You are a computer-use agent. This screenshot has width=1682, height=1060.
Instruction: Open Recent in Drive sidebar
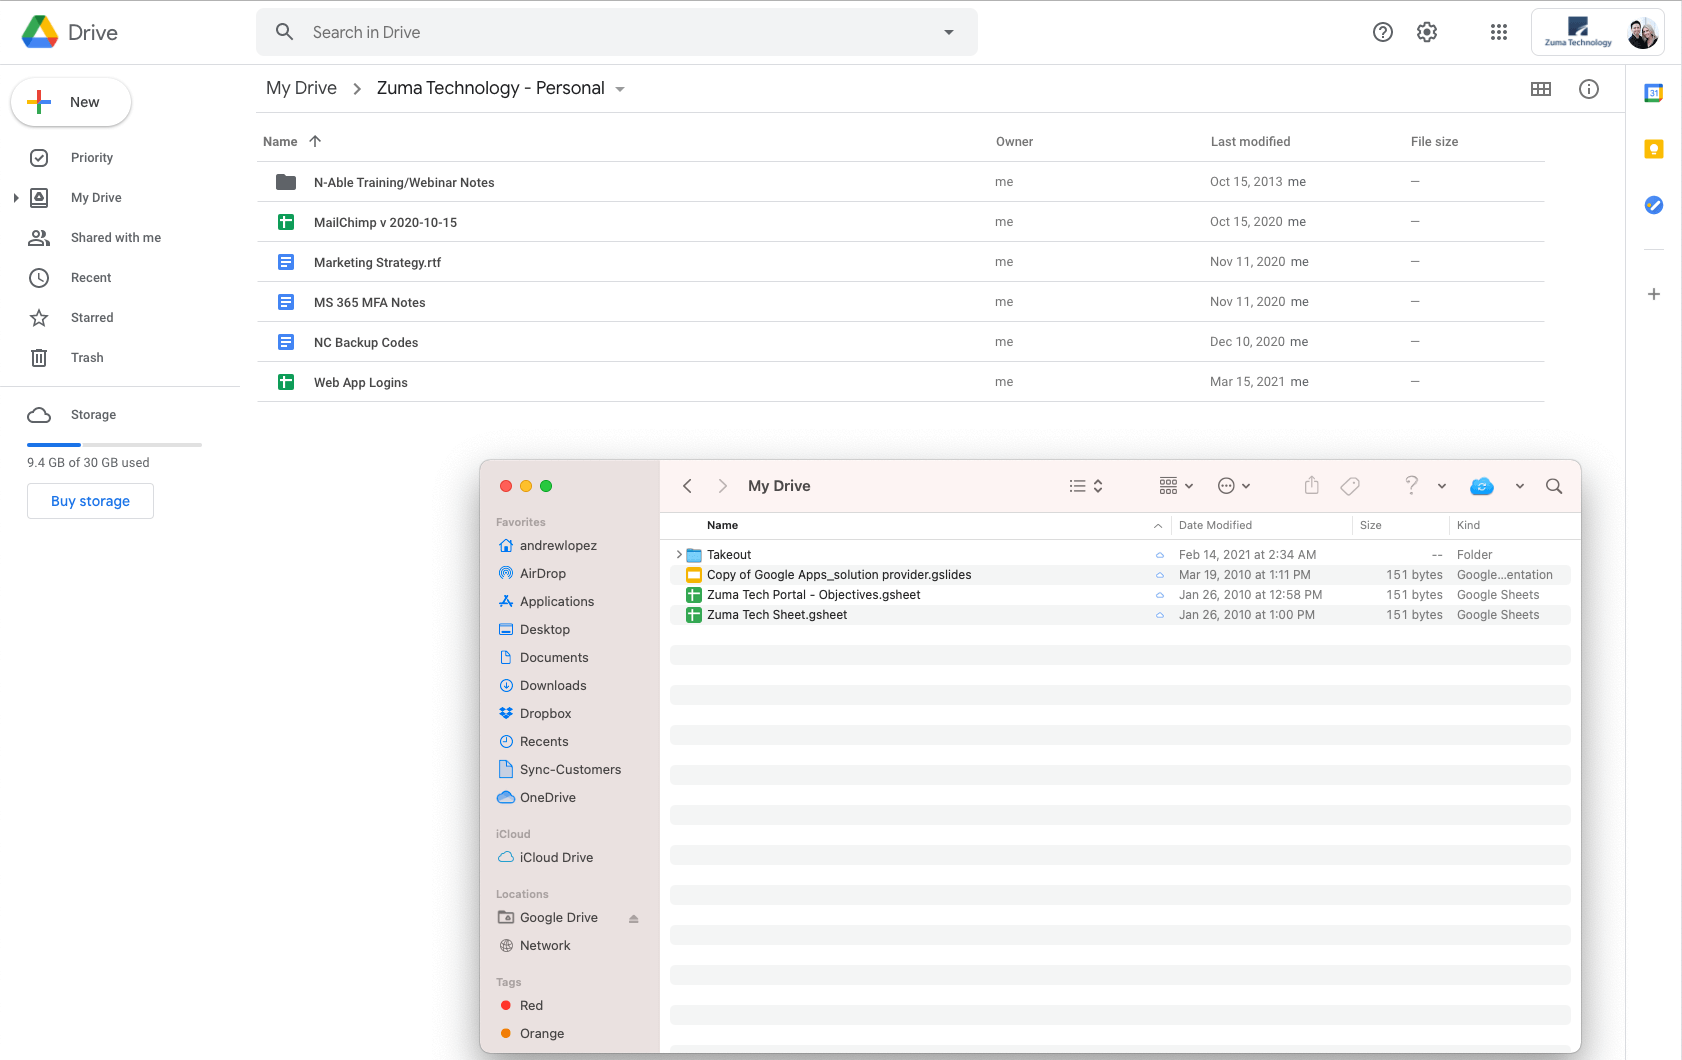click(91, 278)
